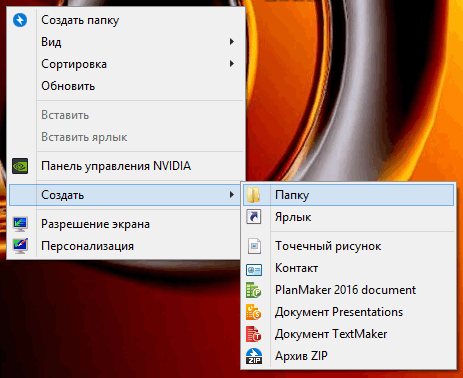This screenshot has width=463, height=378.
Task: Click the arrow beside Создать
Action: pyautogui.click(x=232, y=195)
